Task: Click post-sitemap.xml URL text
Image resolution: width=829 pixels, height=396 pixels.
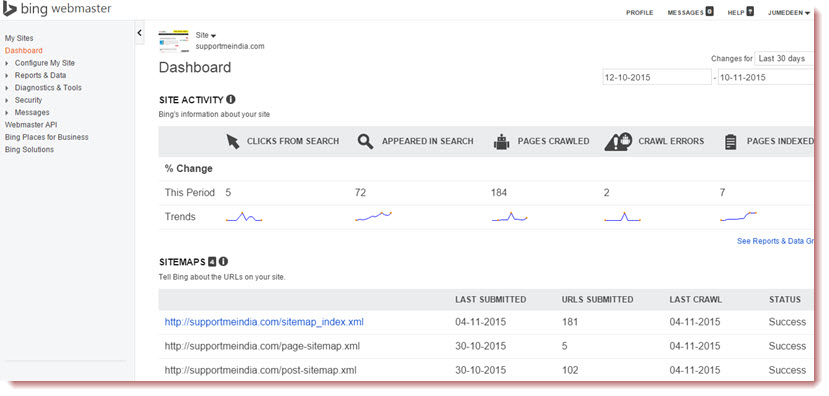Action: pyautogui.click(x=260, y=370)
